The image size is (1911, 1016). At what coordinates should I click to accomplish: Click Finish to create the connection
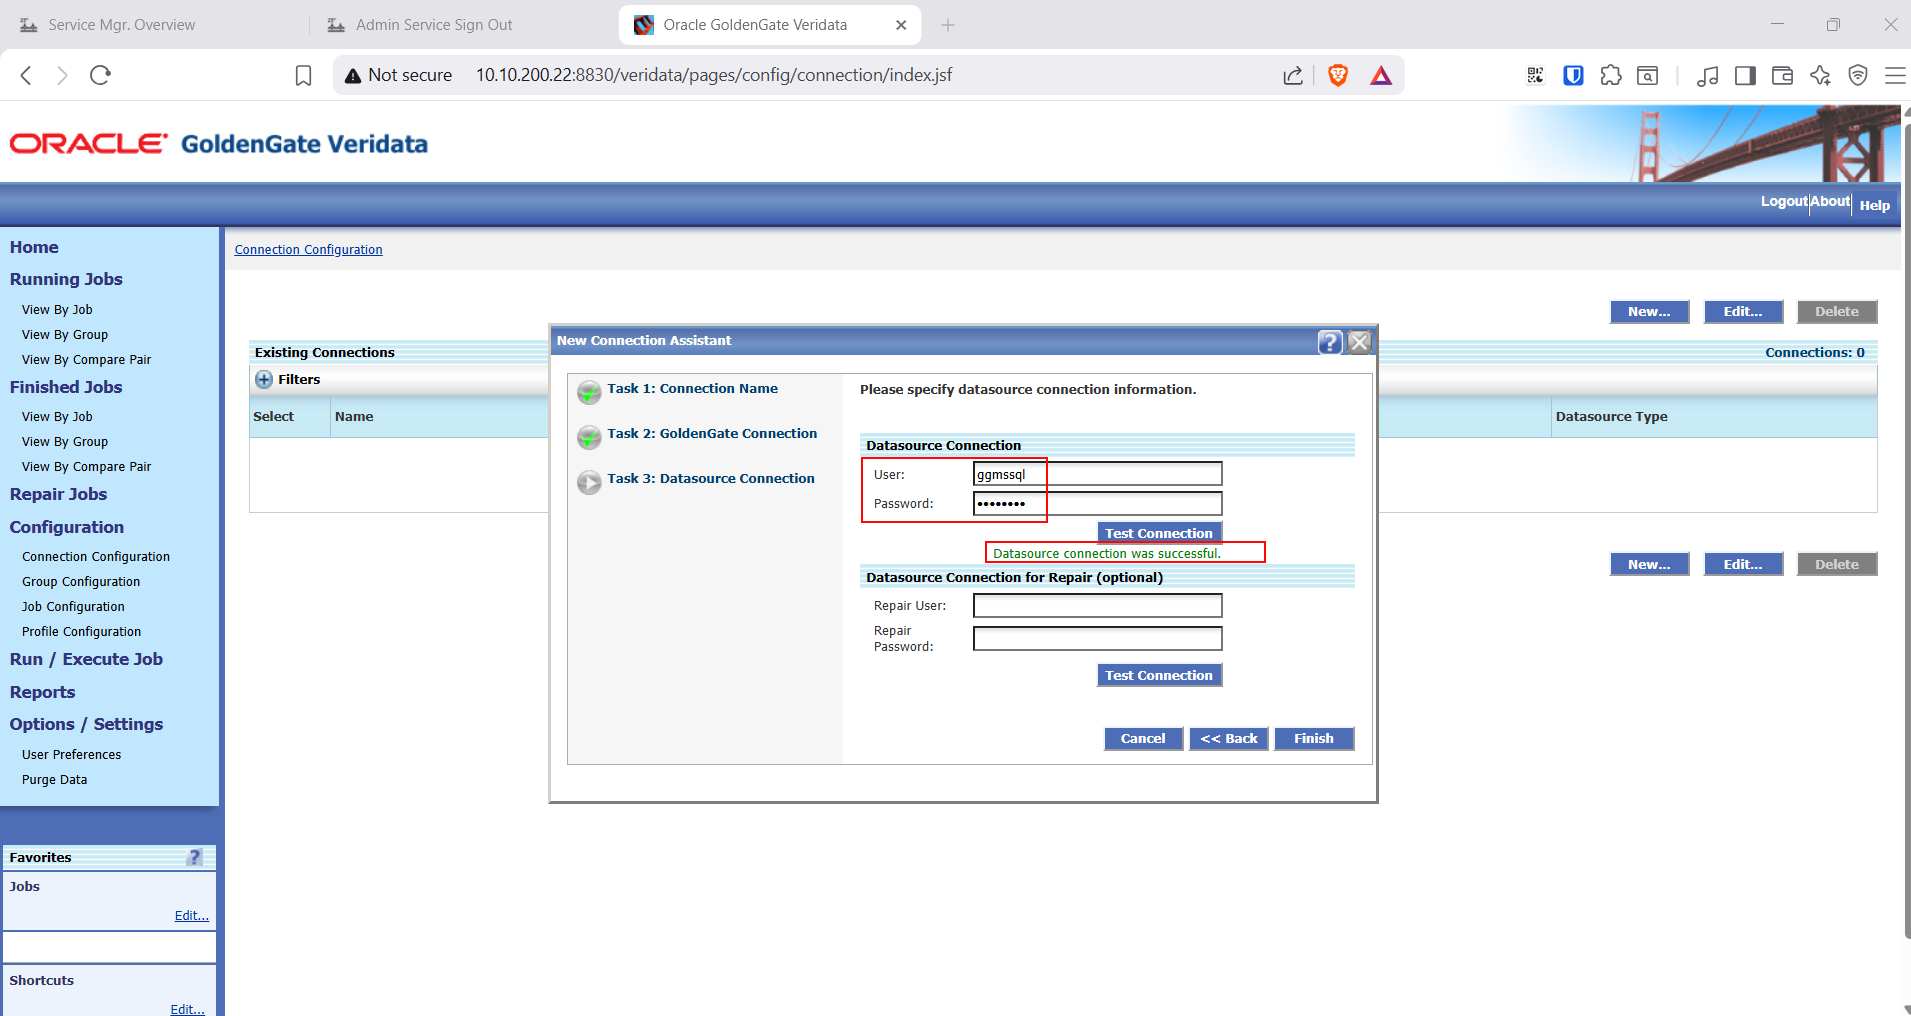(1314, 738)
